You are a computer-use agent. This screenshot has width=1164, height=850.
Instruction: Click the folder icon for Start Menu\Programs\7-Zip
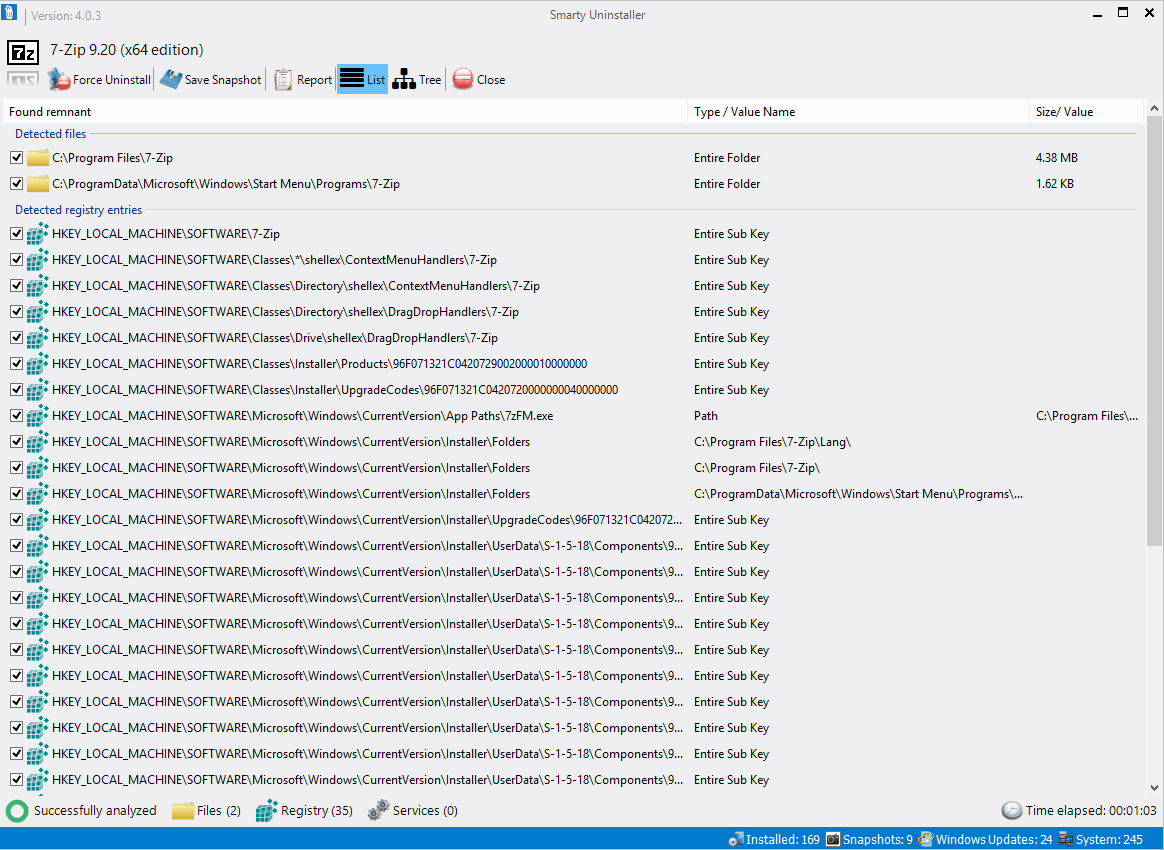[x=38, y=183]
